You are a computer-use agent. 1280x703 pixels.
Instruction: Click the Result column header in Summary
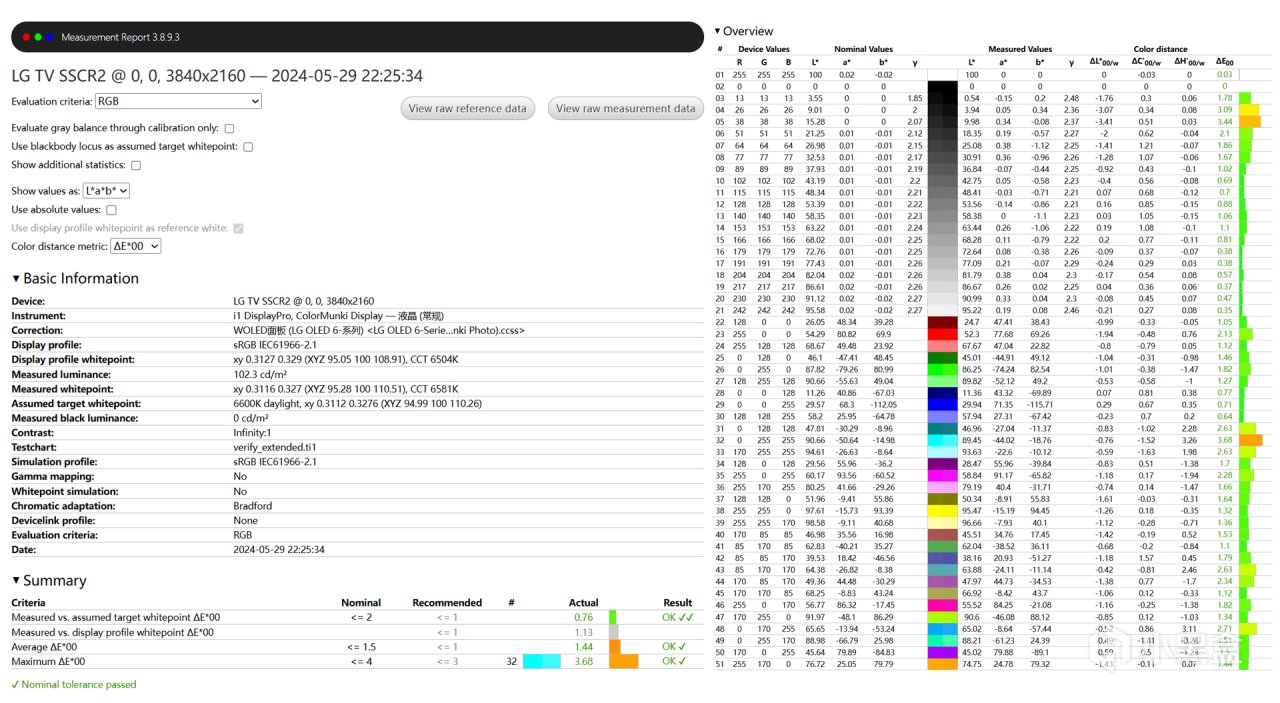(x=677, y=603)
